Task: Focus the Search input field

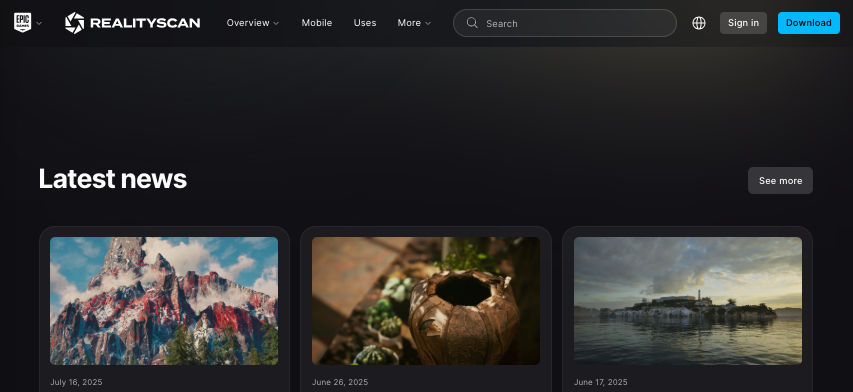Action: point(565,23)
